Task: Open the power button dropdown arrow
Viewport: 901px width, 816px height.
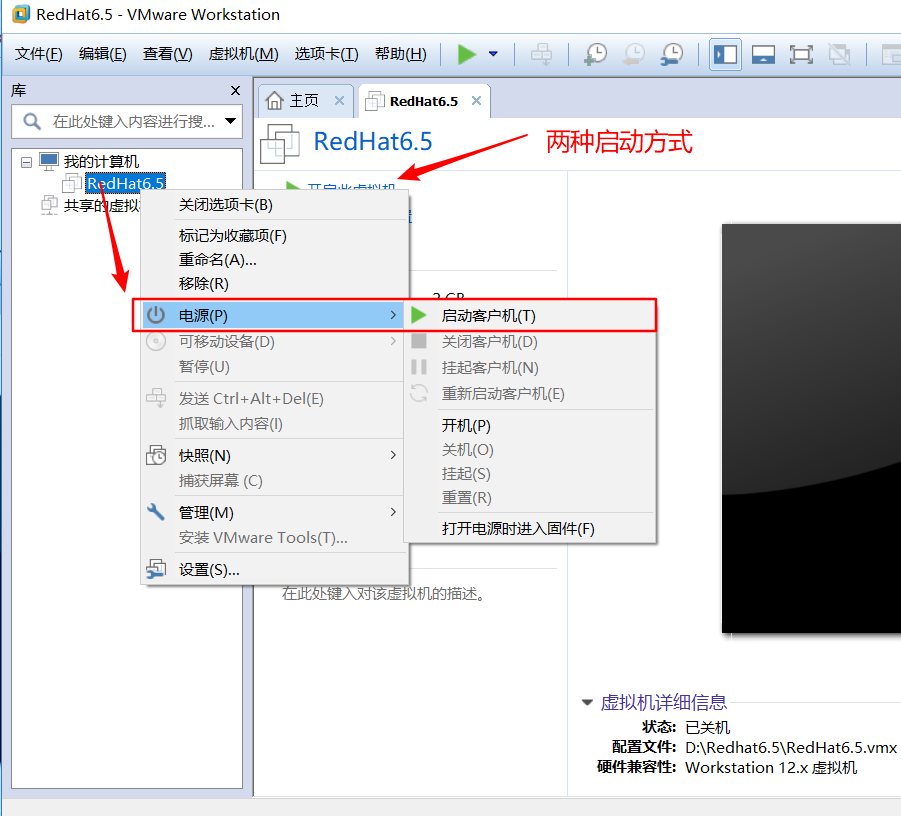Action: (492, 56)
